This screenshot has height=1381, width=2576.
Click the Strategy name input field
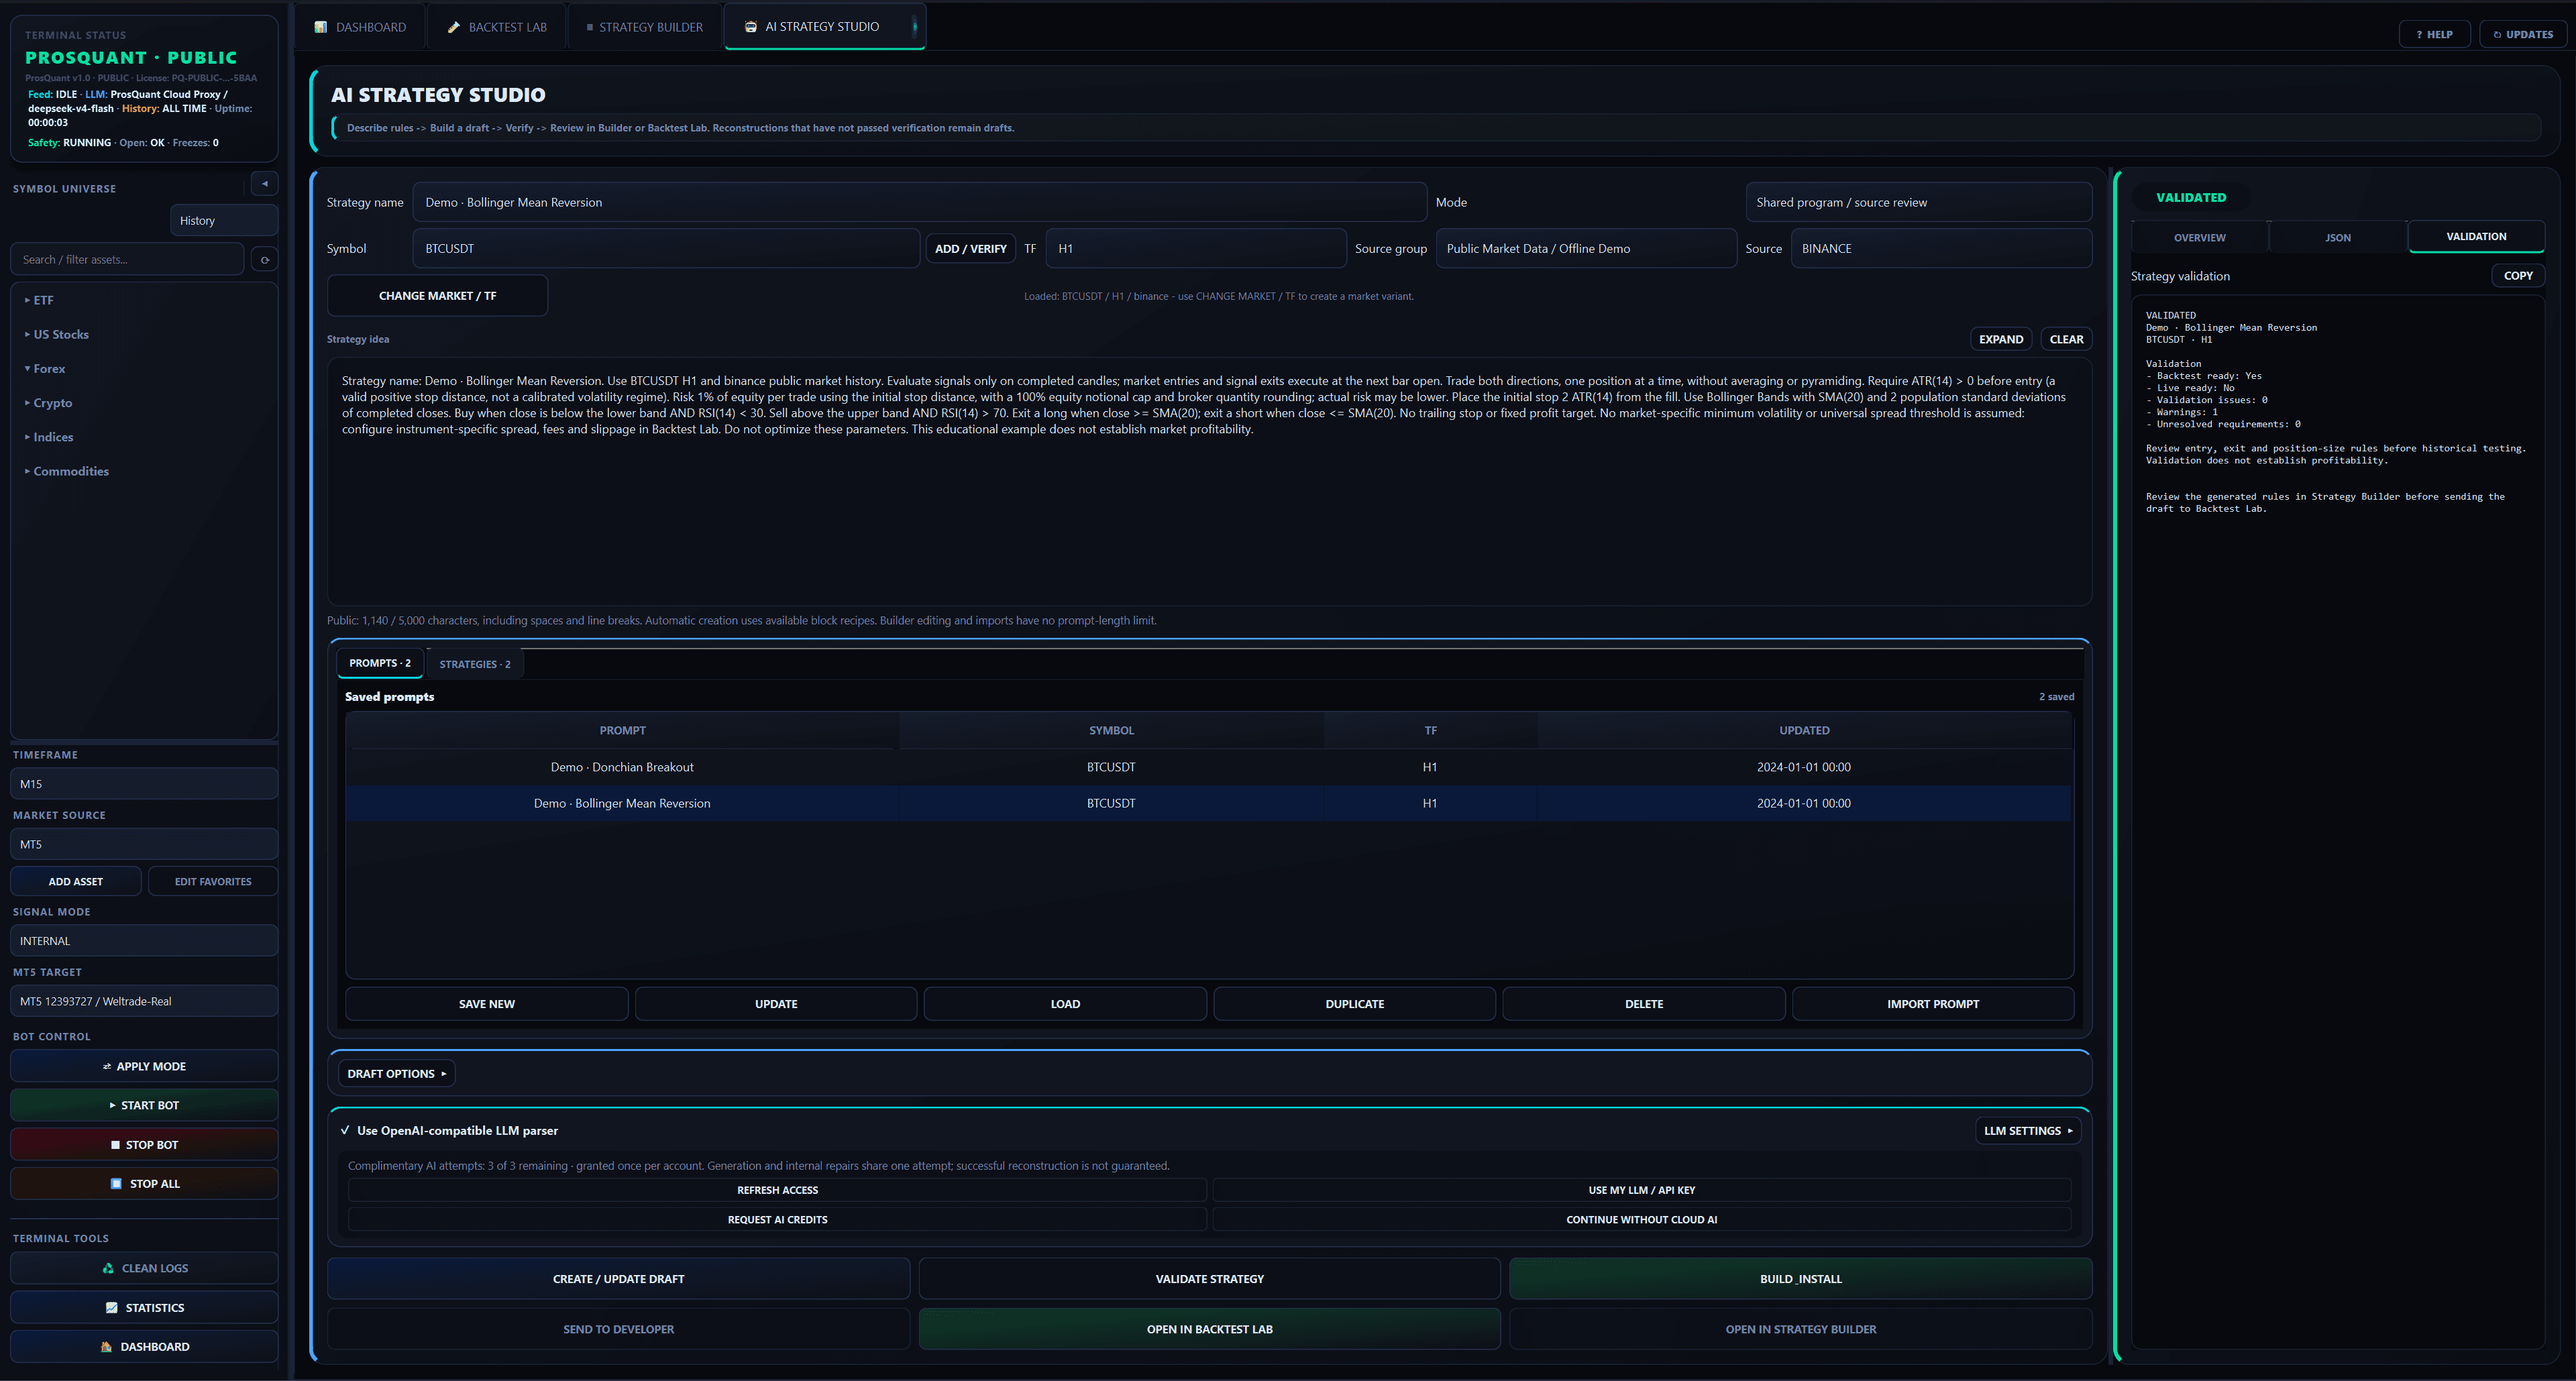919,202
